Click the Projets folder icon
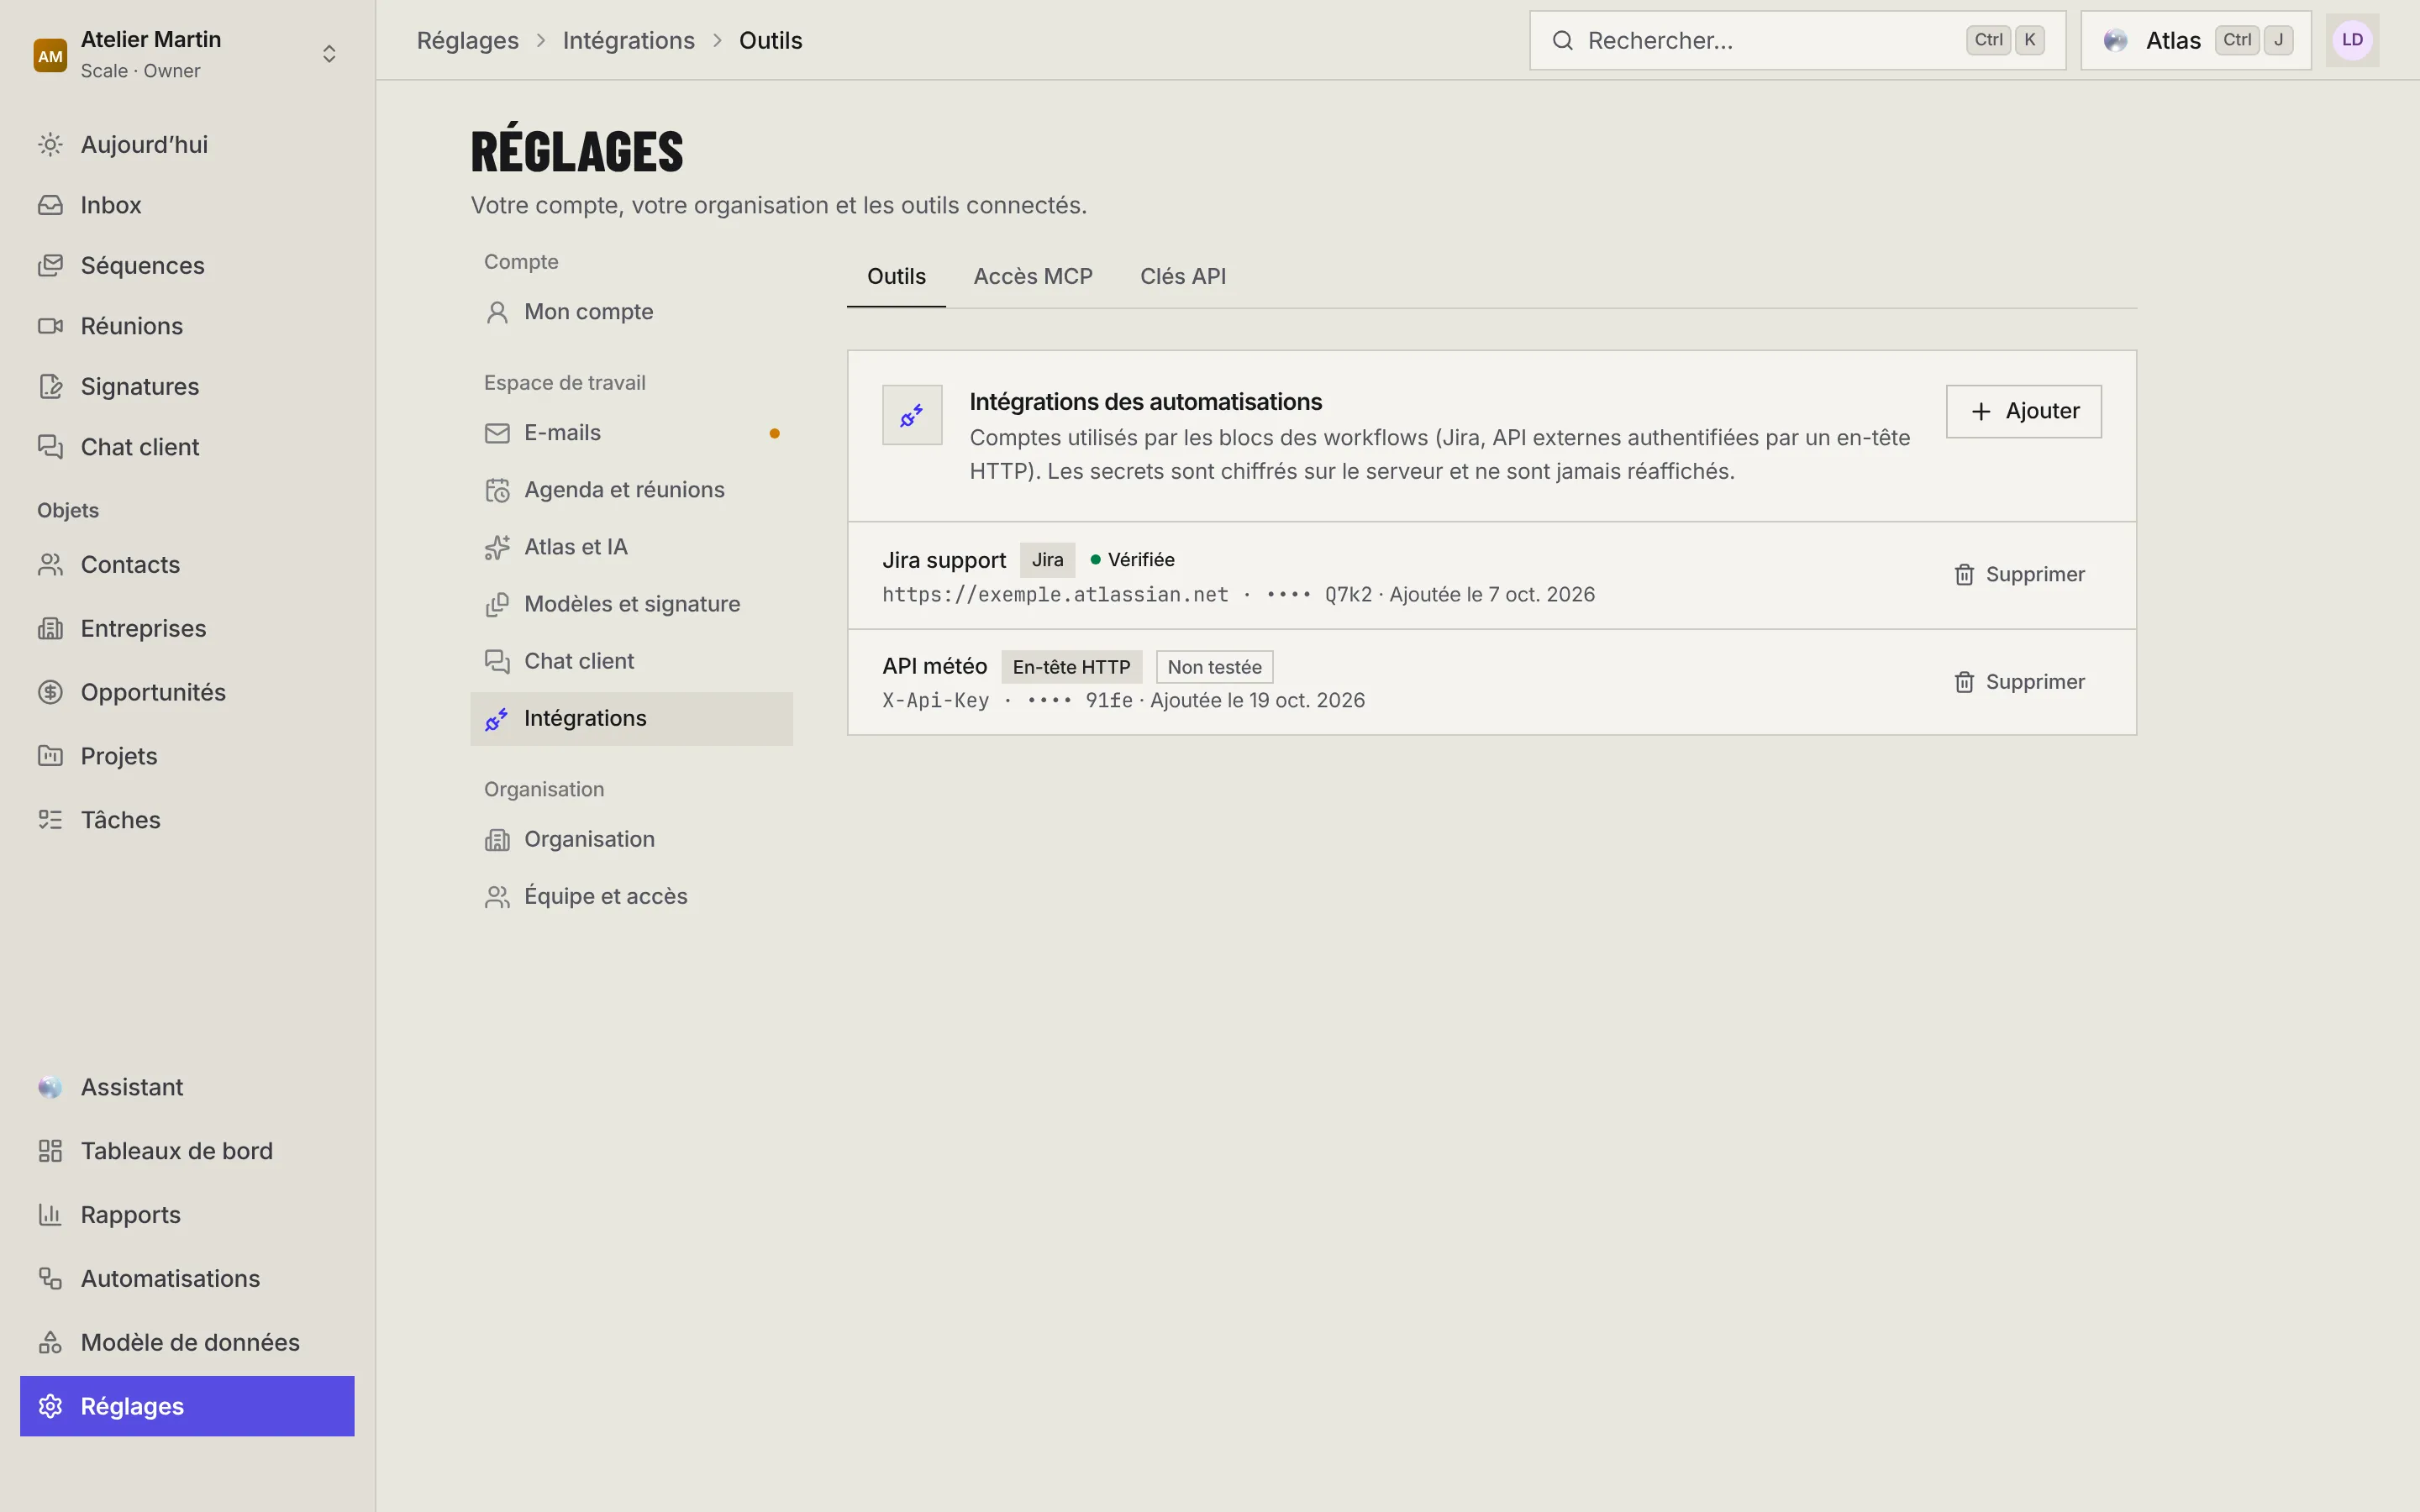Screen dimensions: 2420x1512 (50, 756)
